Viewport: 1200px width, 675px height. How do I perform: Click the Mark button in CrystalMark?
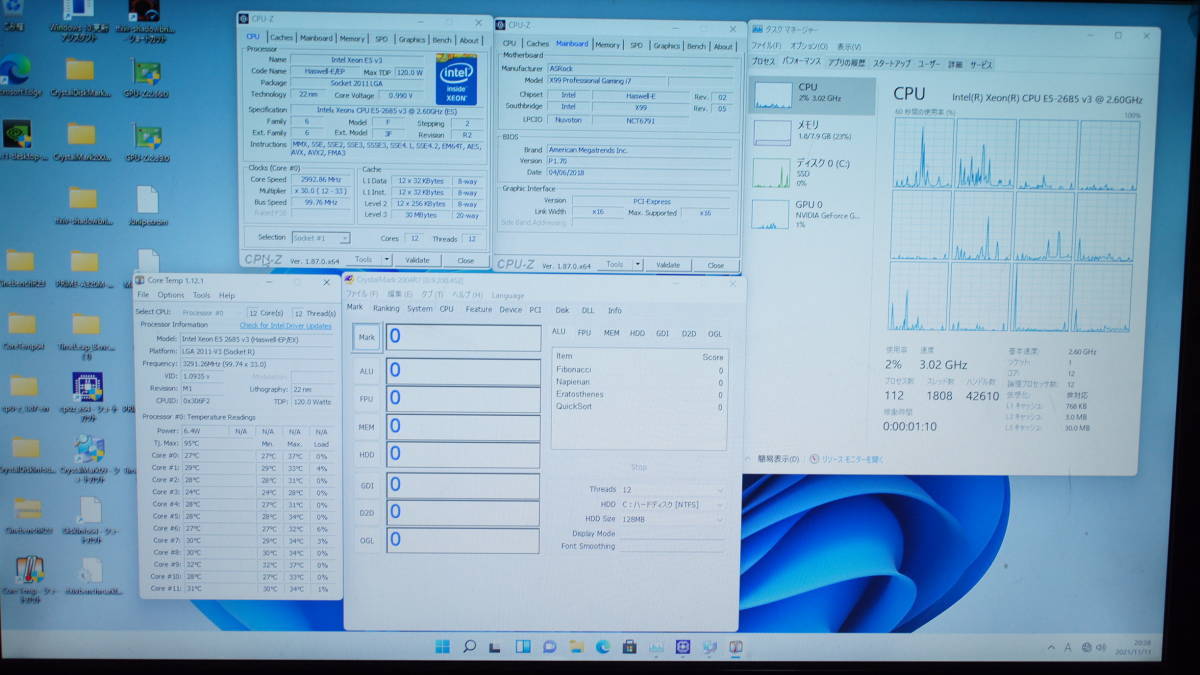367,337
